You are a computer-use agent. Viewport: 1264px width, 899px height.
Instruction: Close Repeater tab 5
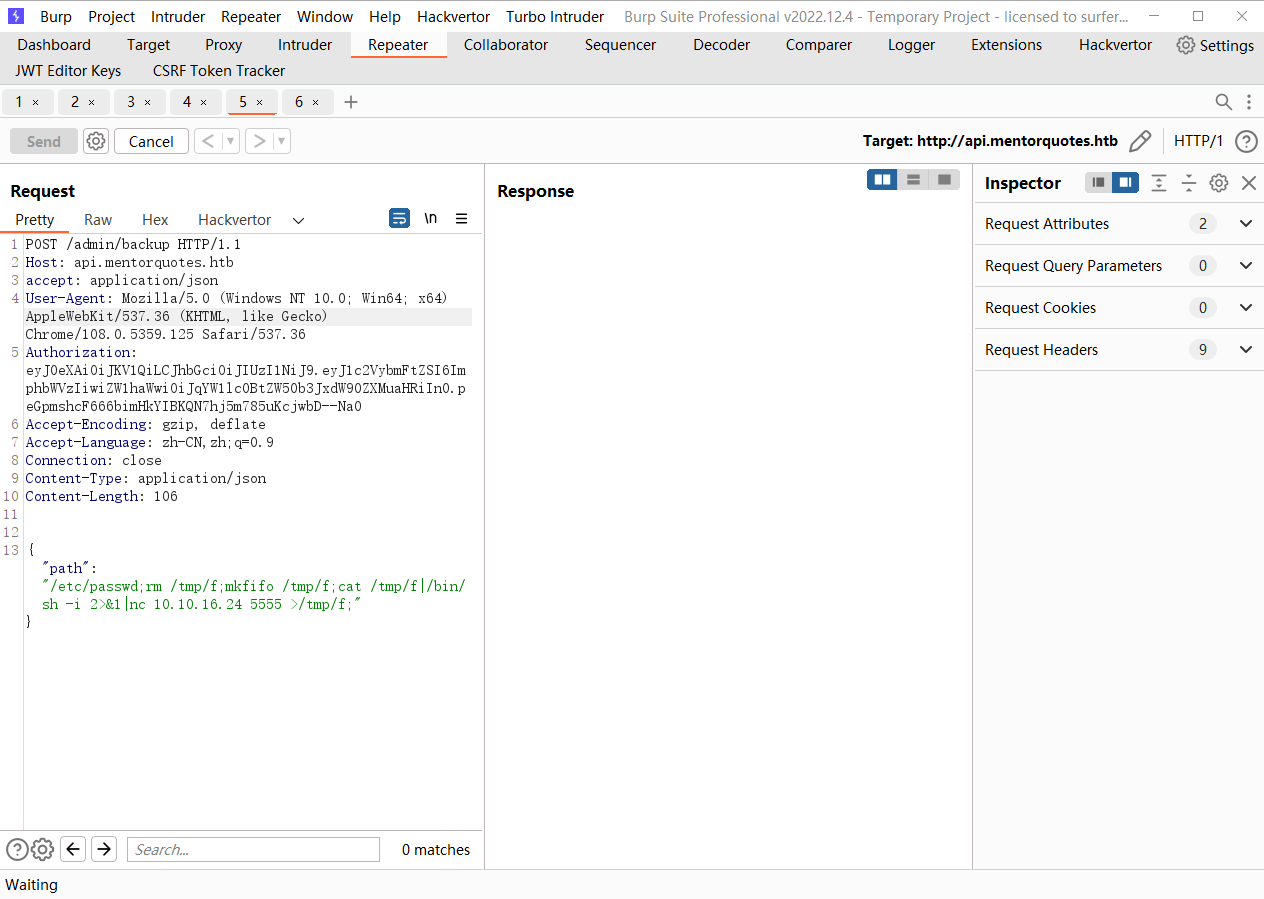tap(260, 102)
